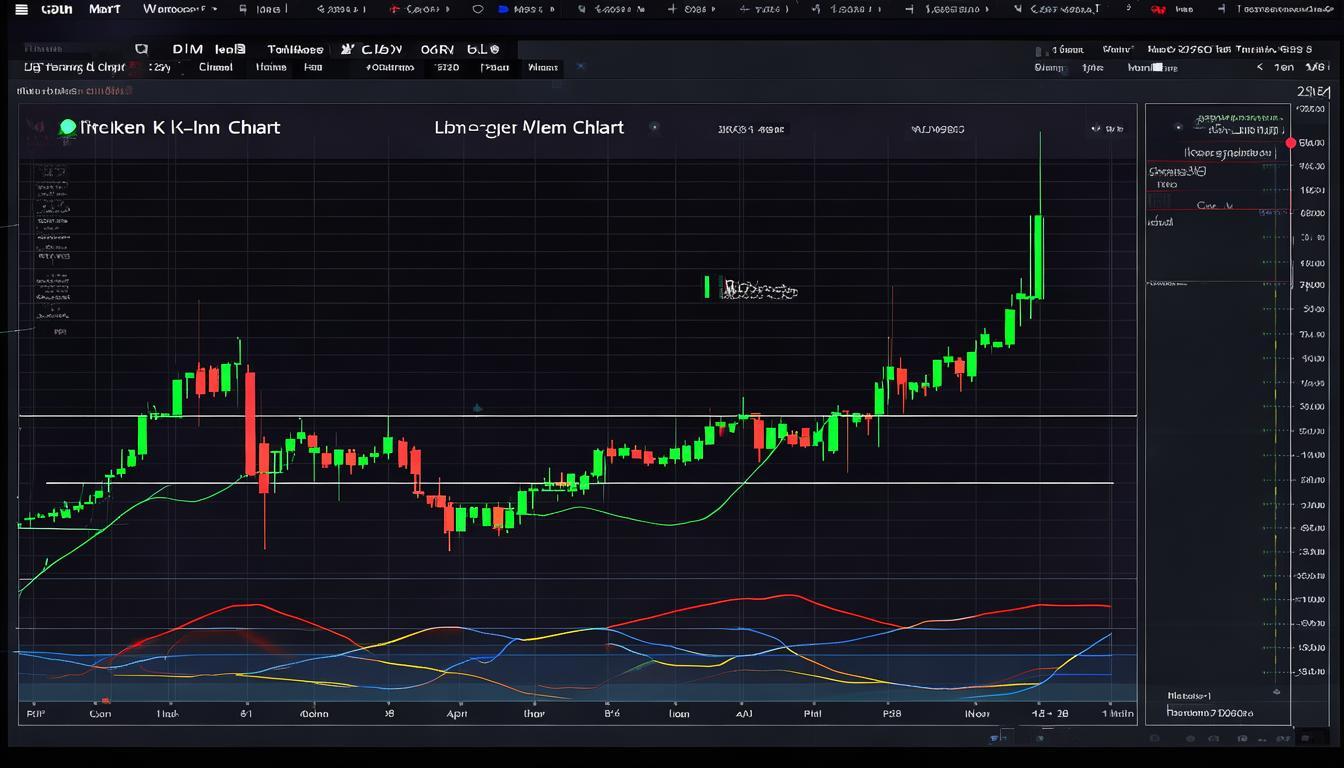Expand the left chevron near the 1m label

[1258, 68]
